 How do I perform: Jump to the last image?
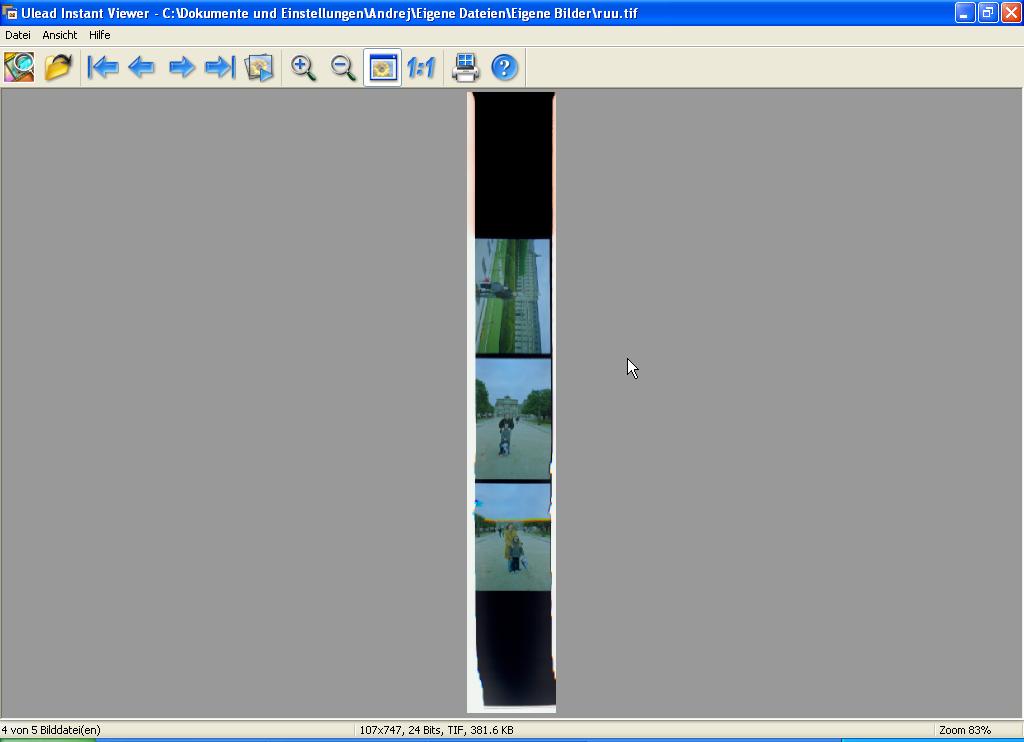pos(219,67)
